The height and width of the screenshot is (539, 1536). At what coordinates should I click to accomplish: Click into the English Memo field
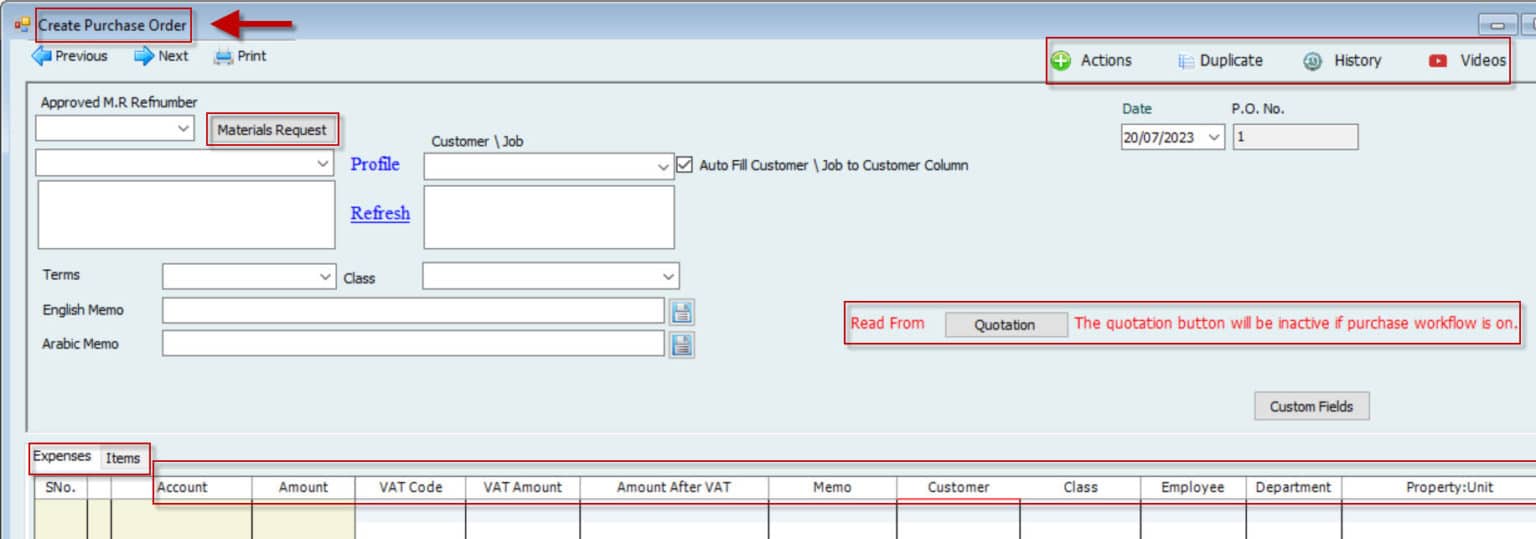(x=412, y=311)
